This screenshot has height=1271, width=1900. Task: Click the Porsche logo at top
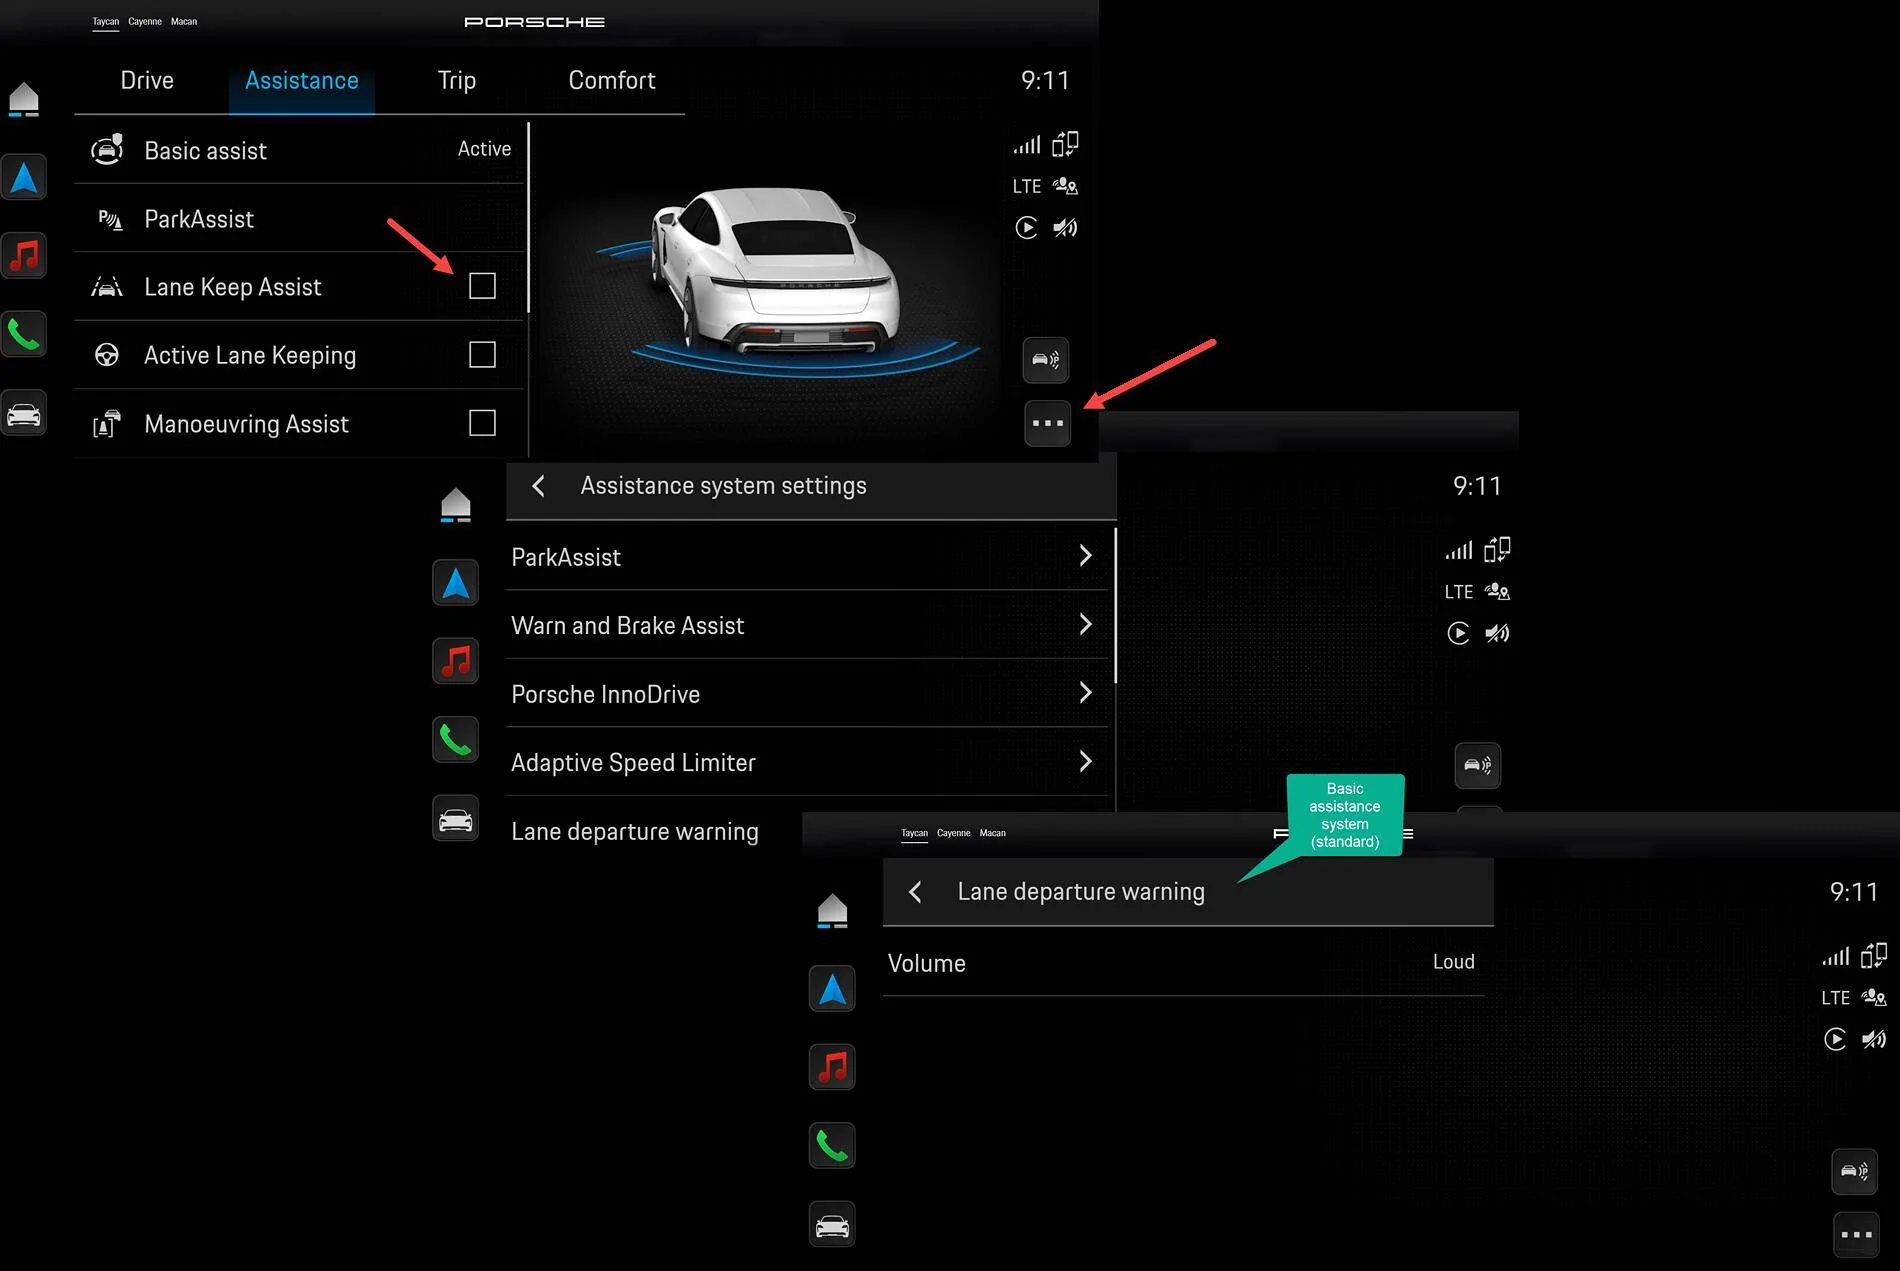[x=534, y=22]
